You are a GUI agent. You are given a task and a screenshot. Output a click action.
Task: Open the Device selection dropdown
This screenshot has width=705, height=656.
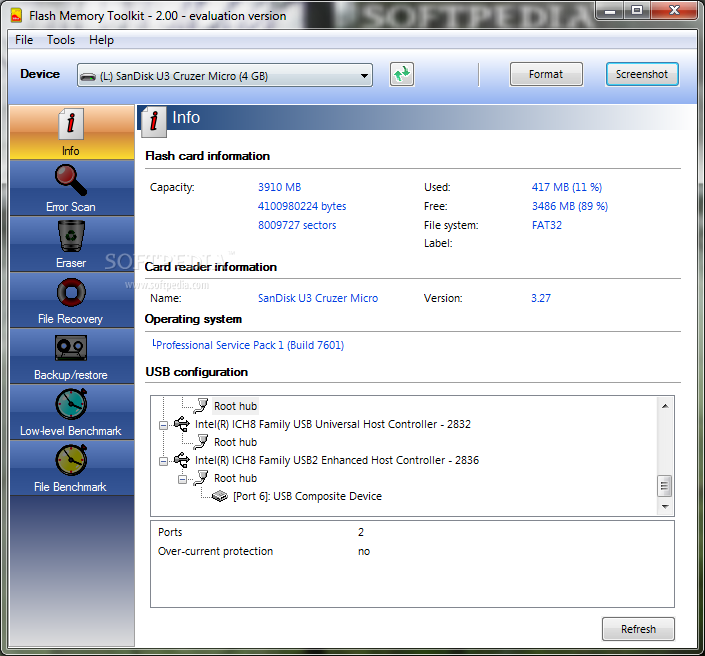(225, 75)
